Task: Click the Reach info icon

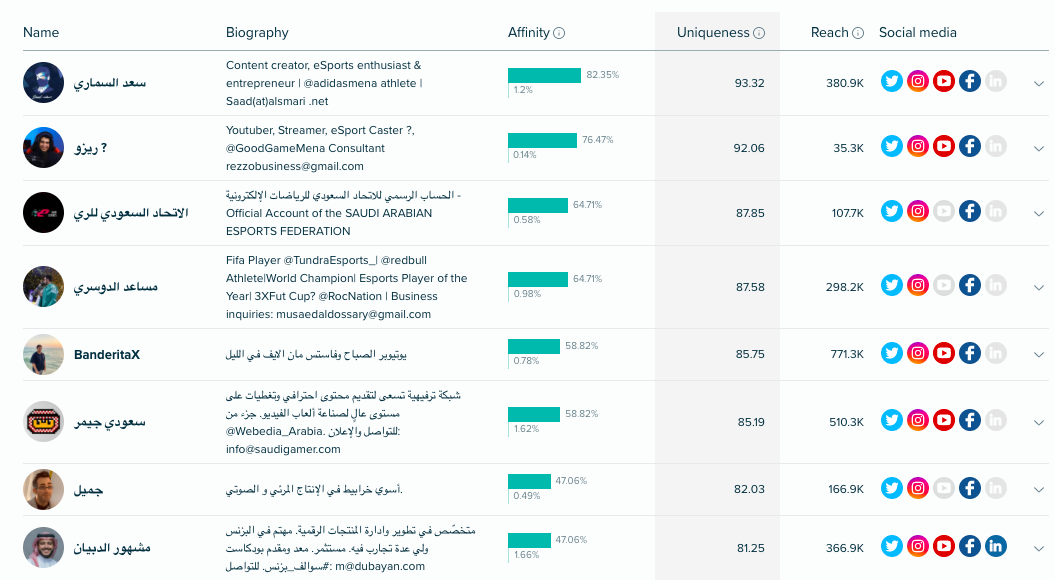Action: point(858,33)
